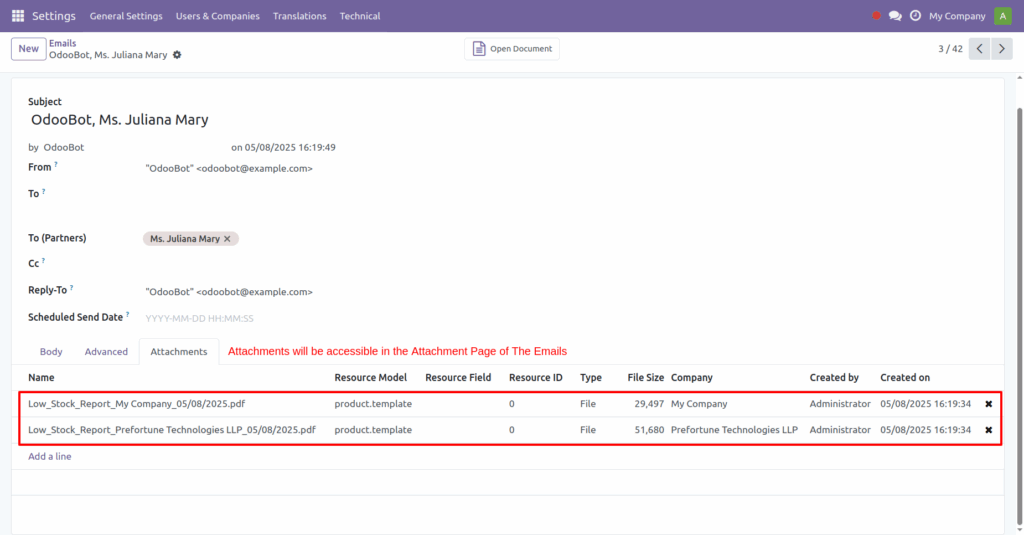Click file size 29,497 cell
The image size is (1024, 535).
(x=649, y=404)
